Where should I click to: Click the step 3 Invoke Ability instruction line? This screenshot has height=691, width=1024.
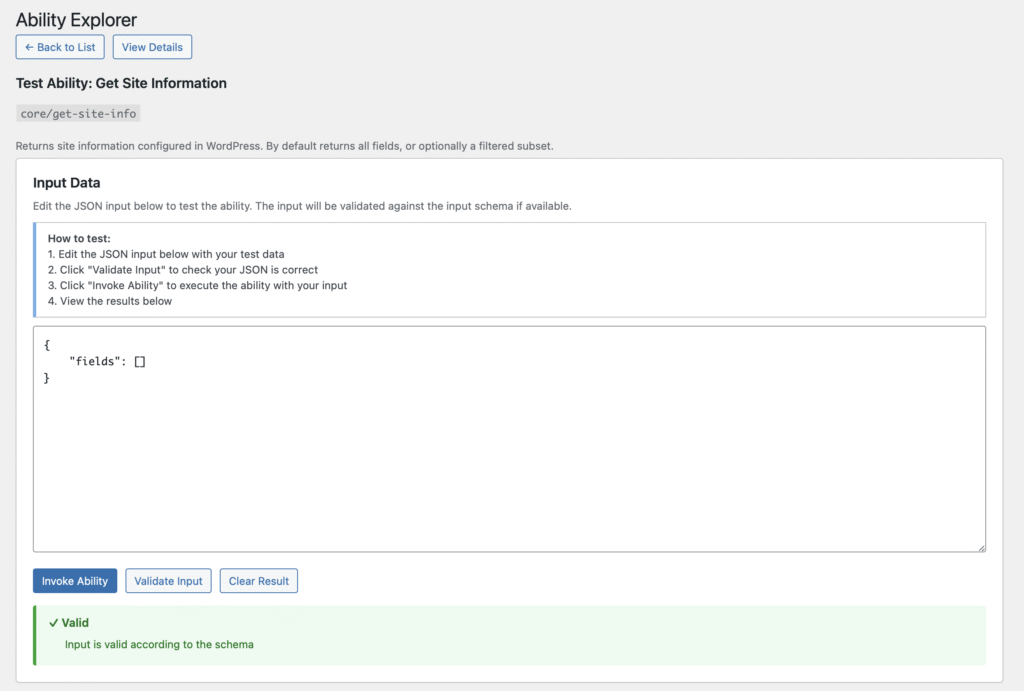tap(197, 285)
